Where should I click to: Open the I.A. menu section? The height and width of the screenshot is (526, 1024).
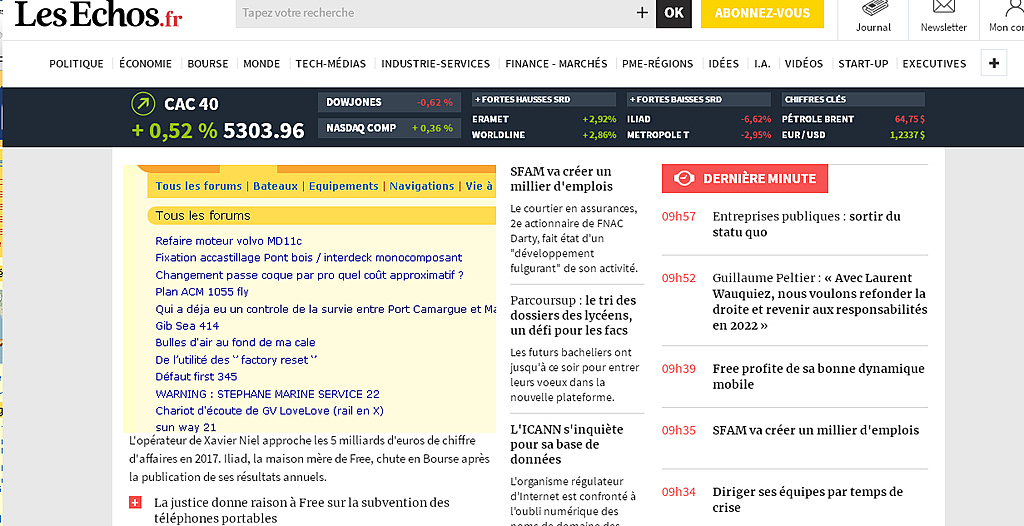coord(762,63)
